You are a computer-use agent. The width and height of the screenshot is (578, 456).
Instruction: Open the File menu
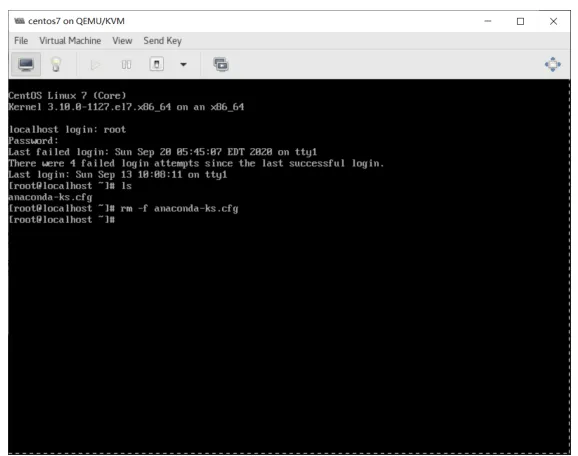coord(21,41)
